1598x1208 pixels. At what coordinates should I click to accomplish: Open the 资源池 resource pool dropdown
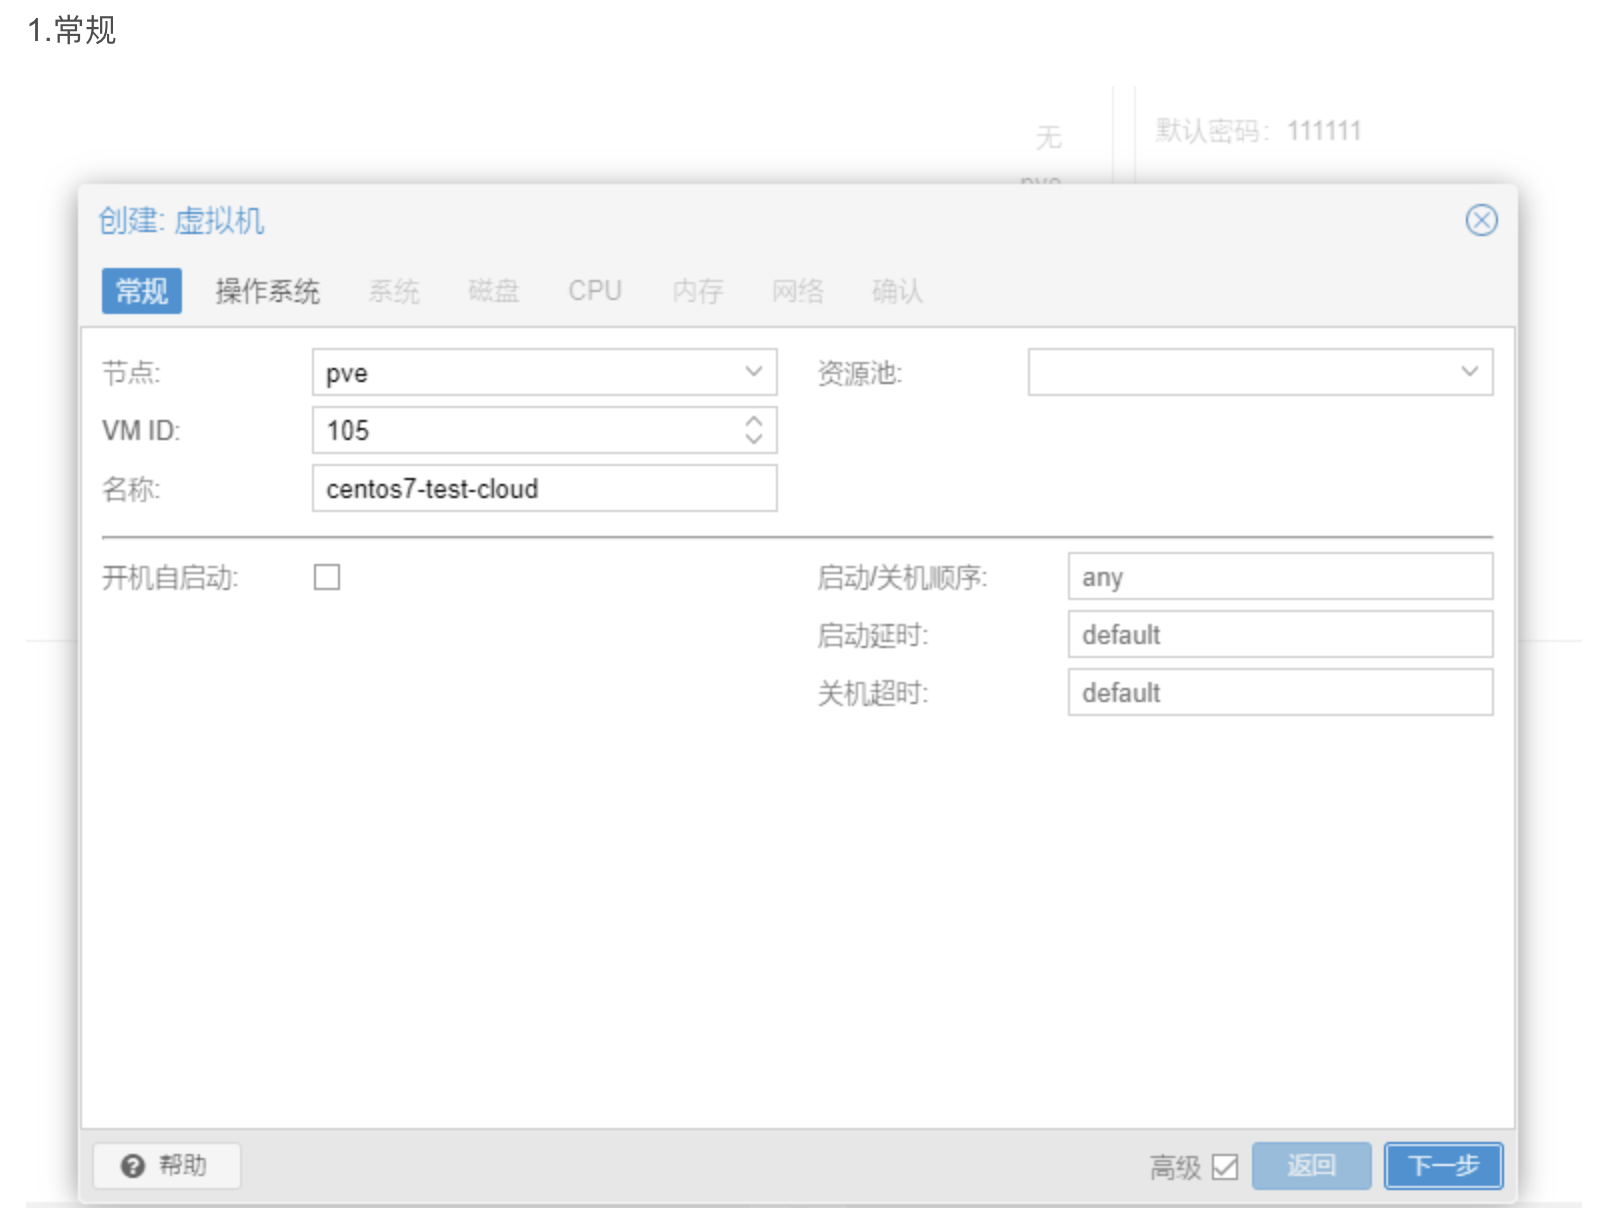(1468, 372)
